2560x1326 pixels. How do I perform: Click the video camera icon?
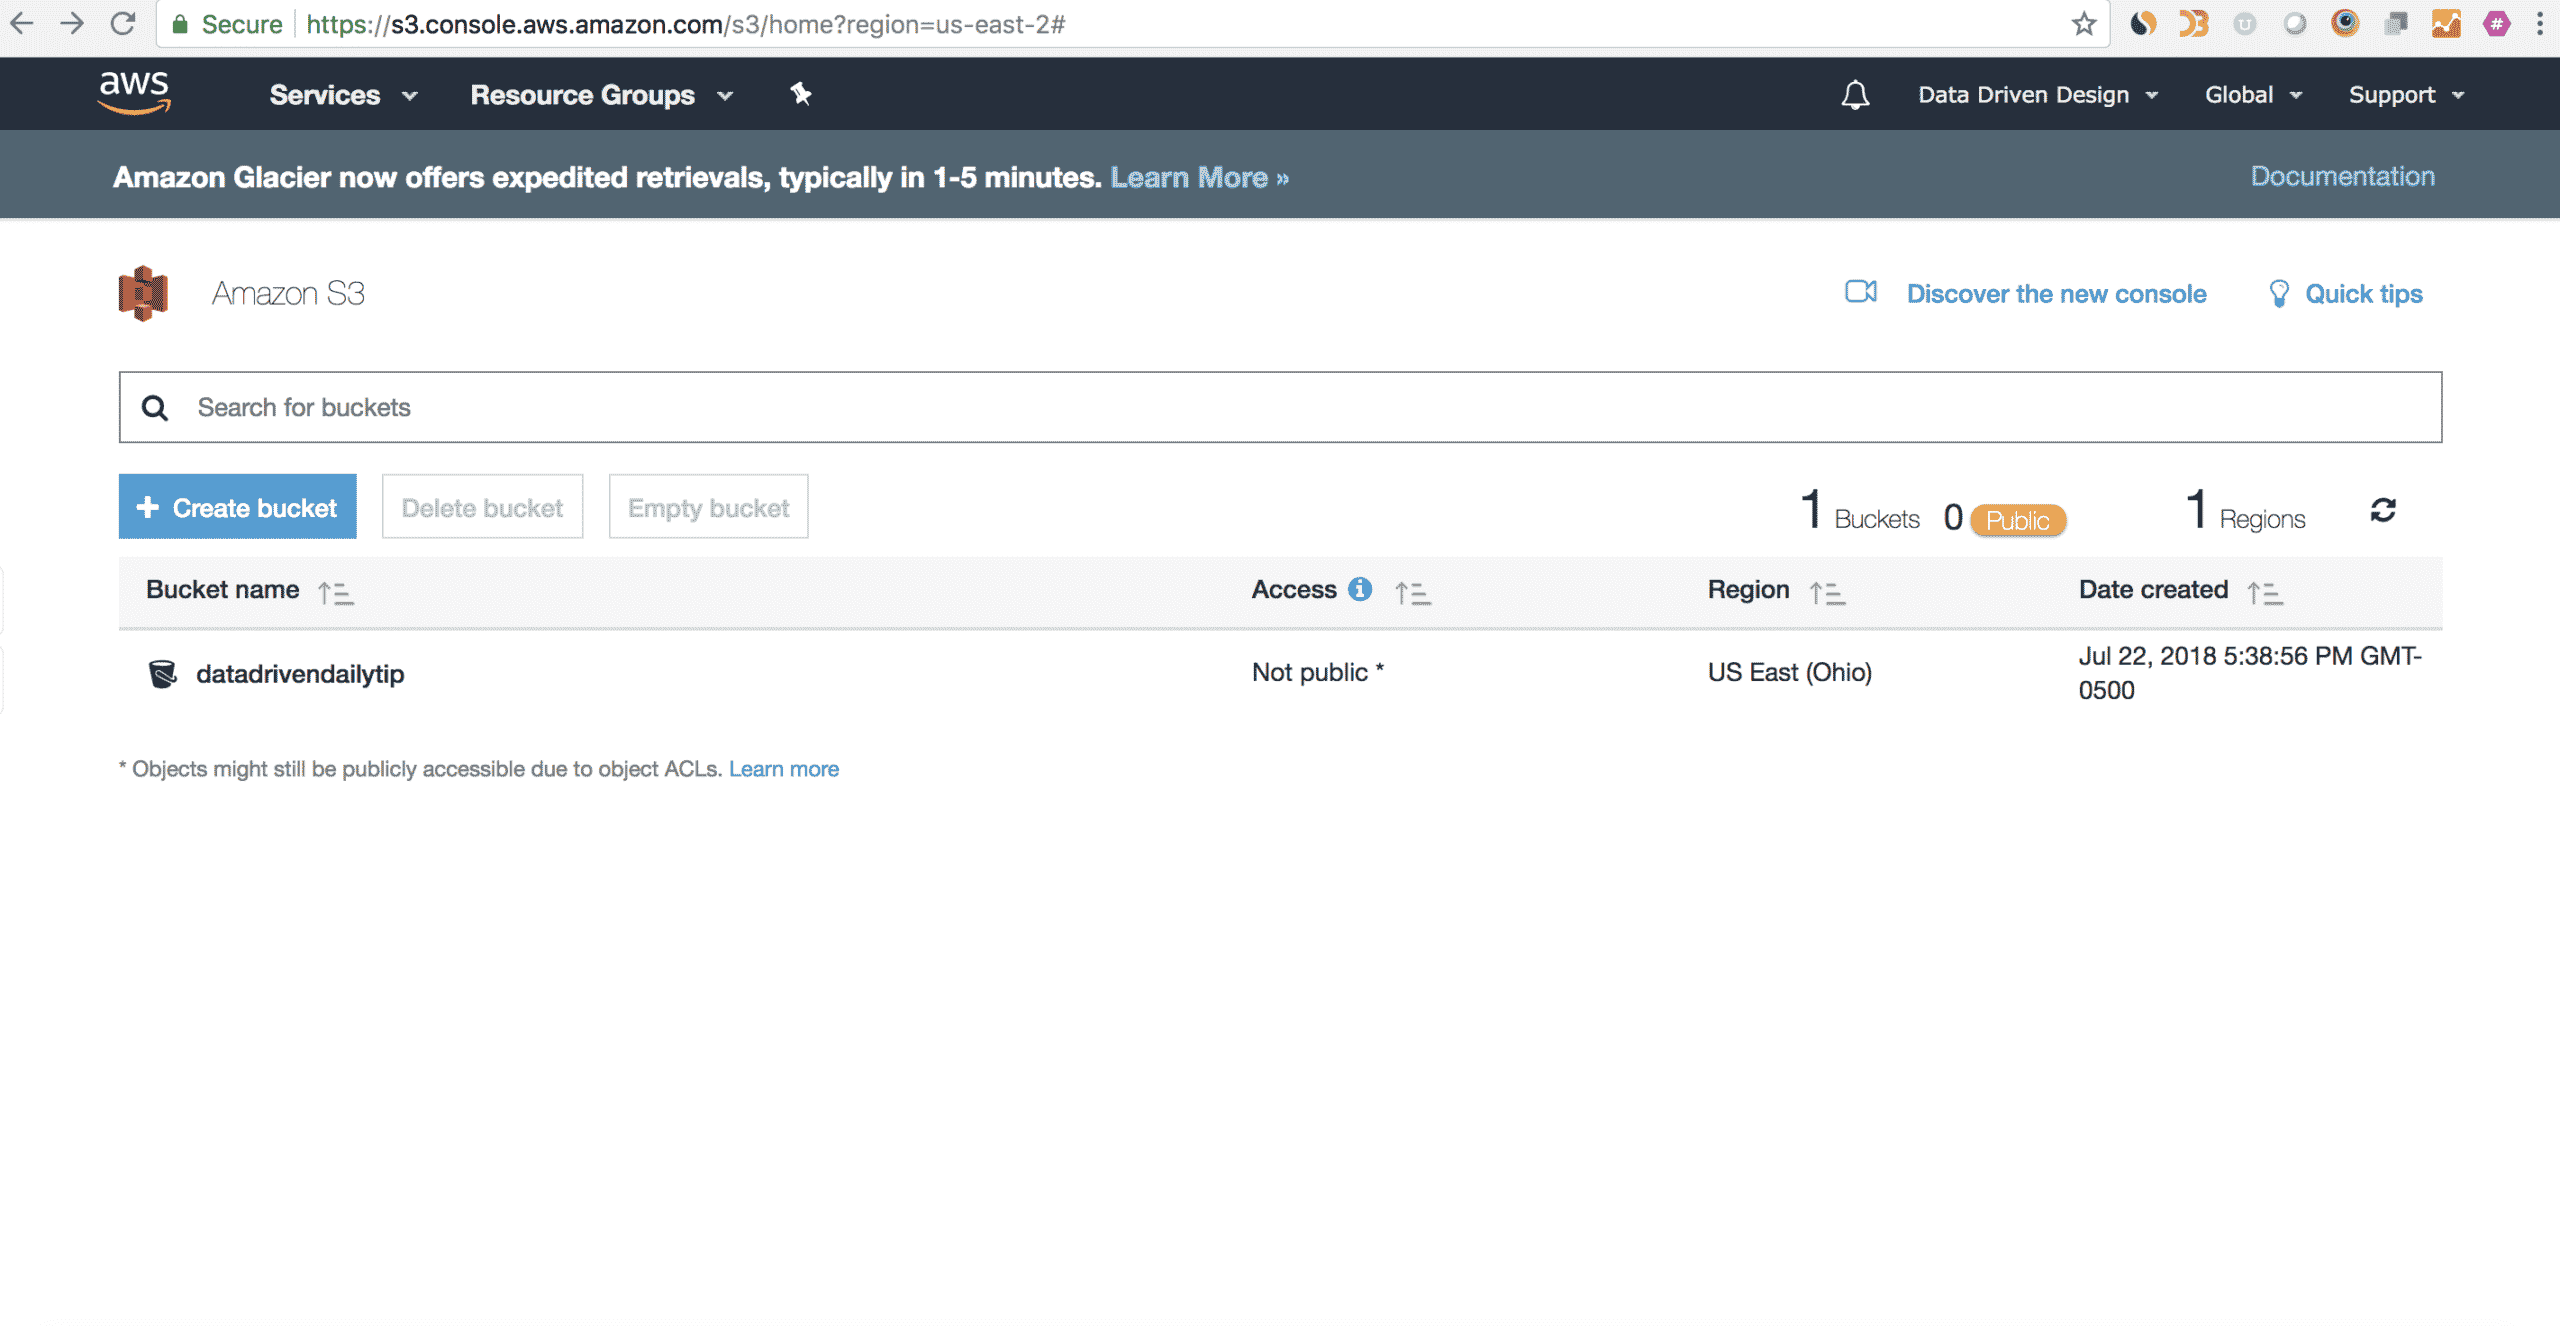click(x=1860, y=292)
